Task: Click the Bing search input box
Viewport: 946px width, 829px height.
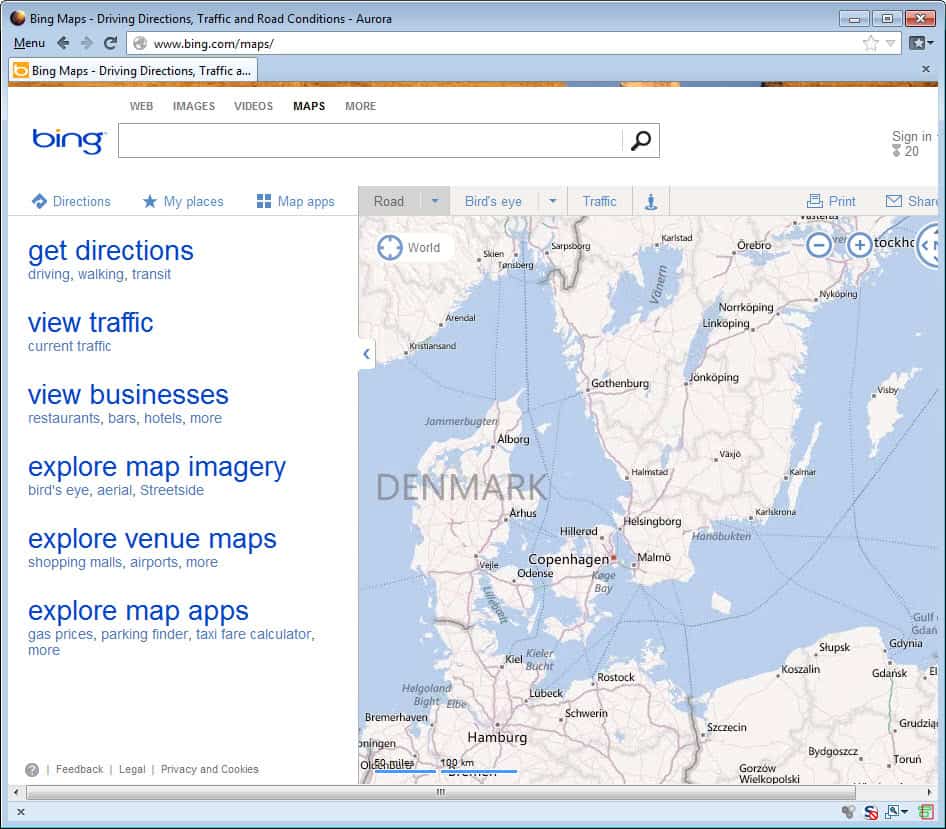Action: 370,141
